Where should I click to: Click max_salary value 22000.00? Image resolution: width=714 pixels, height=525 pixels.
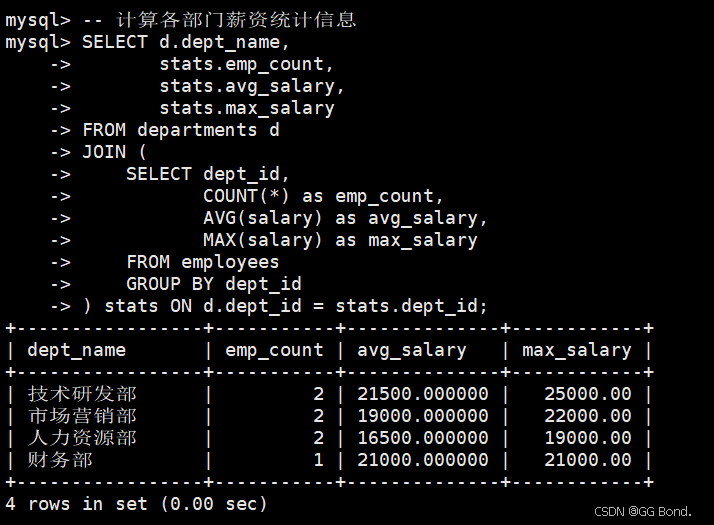point(587,416)
